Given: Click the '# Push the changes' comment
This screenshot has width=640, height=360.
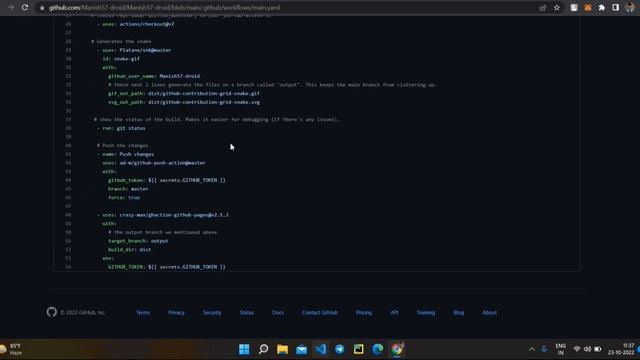Looking at the screenshot, I should [x=122, y=146].
